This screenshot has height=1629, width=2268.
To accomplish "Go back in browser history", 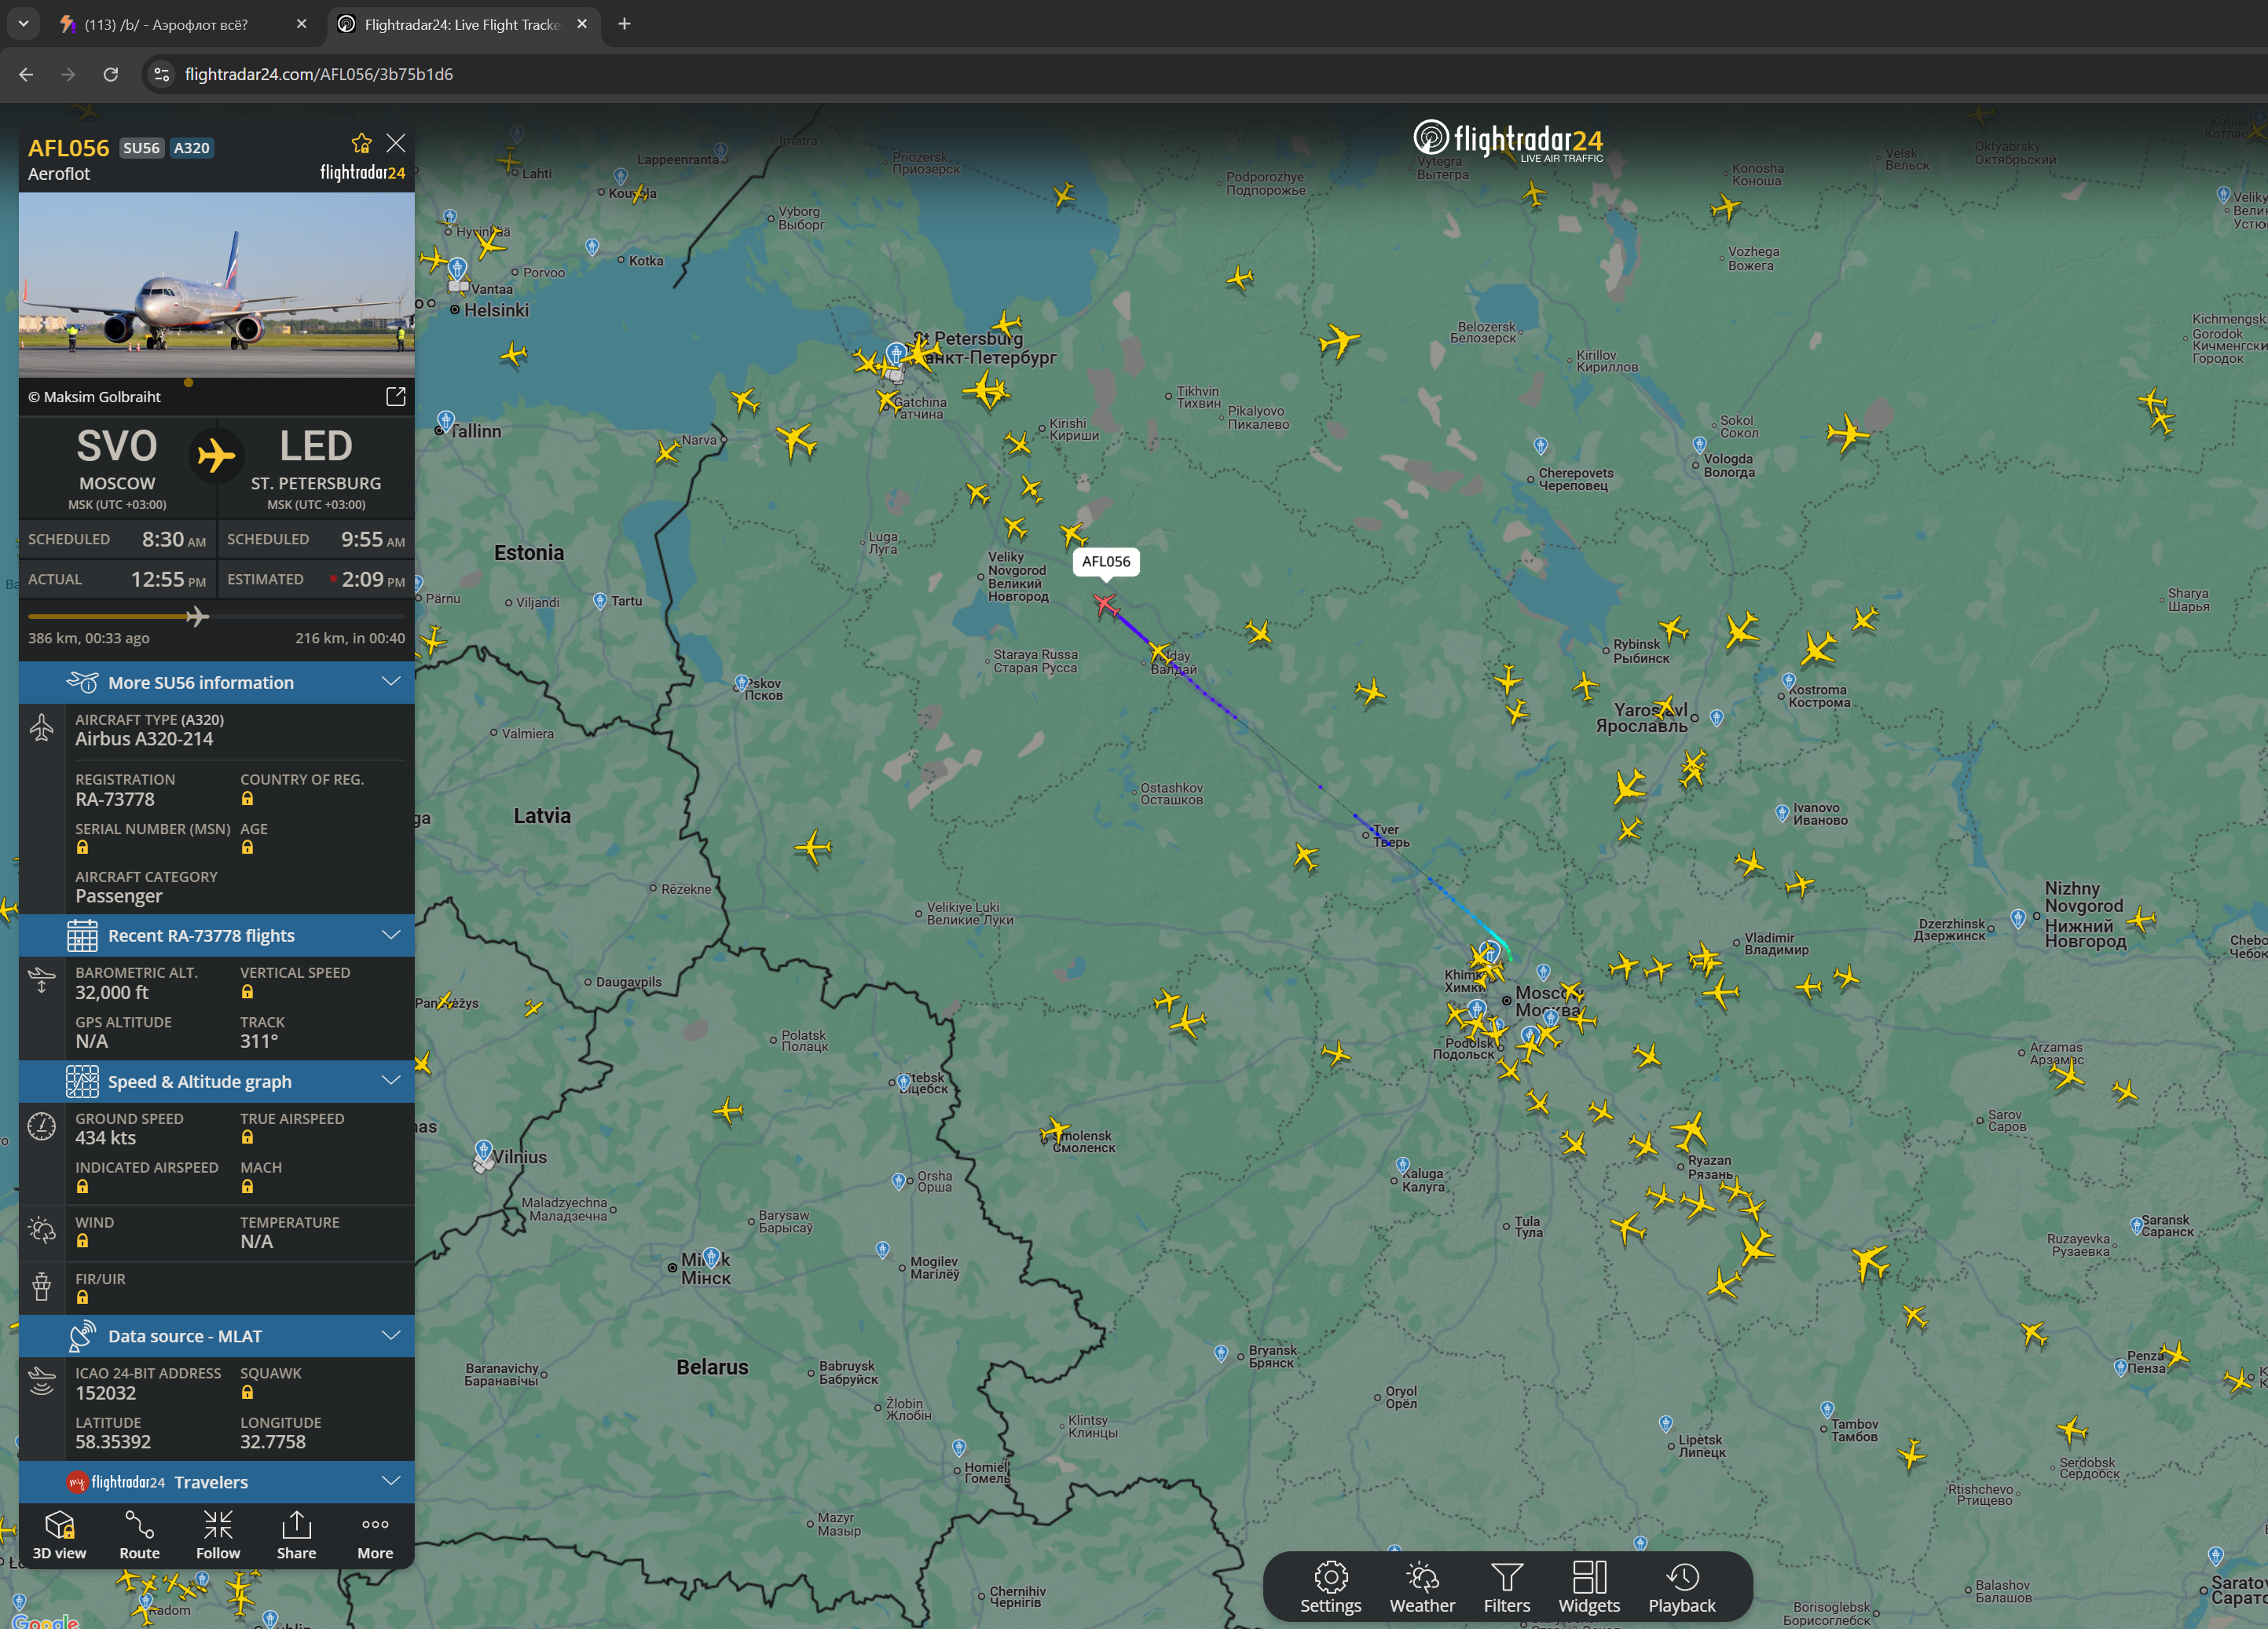I will (x=26, y=74).
